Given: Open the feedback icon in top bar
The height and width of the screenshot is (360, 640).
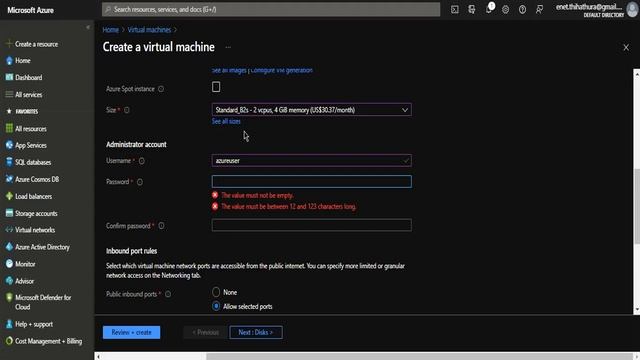Looking at the screenshot, I should click(x=540, y=9).
